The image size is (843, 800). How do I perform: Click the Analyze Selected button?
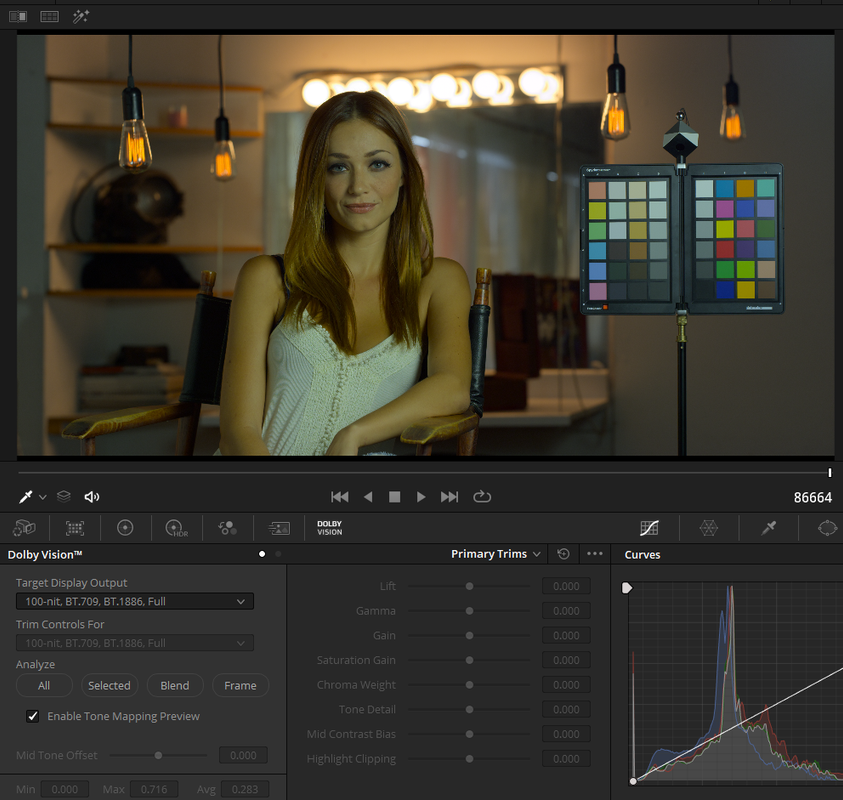[x=110, y=685]
